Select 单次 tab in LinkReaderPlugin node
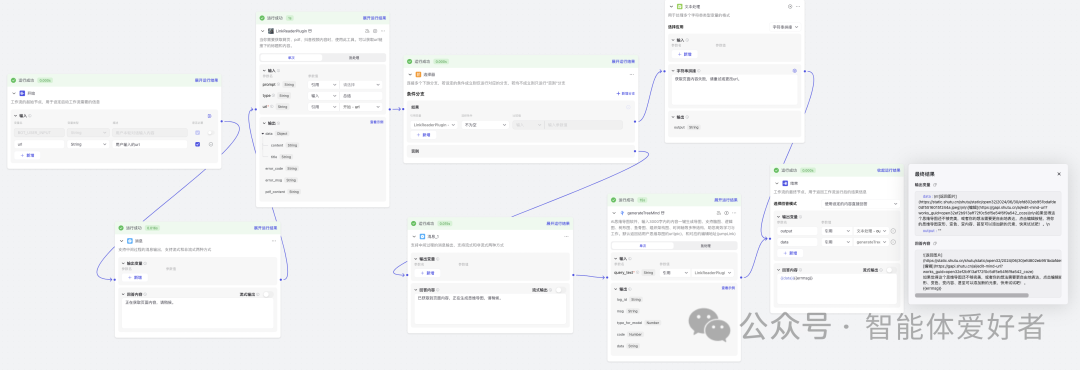This screenshot has width=1080, height=370. click(291, 58)
